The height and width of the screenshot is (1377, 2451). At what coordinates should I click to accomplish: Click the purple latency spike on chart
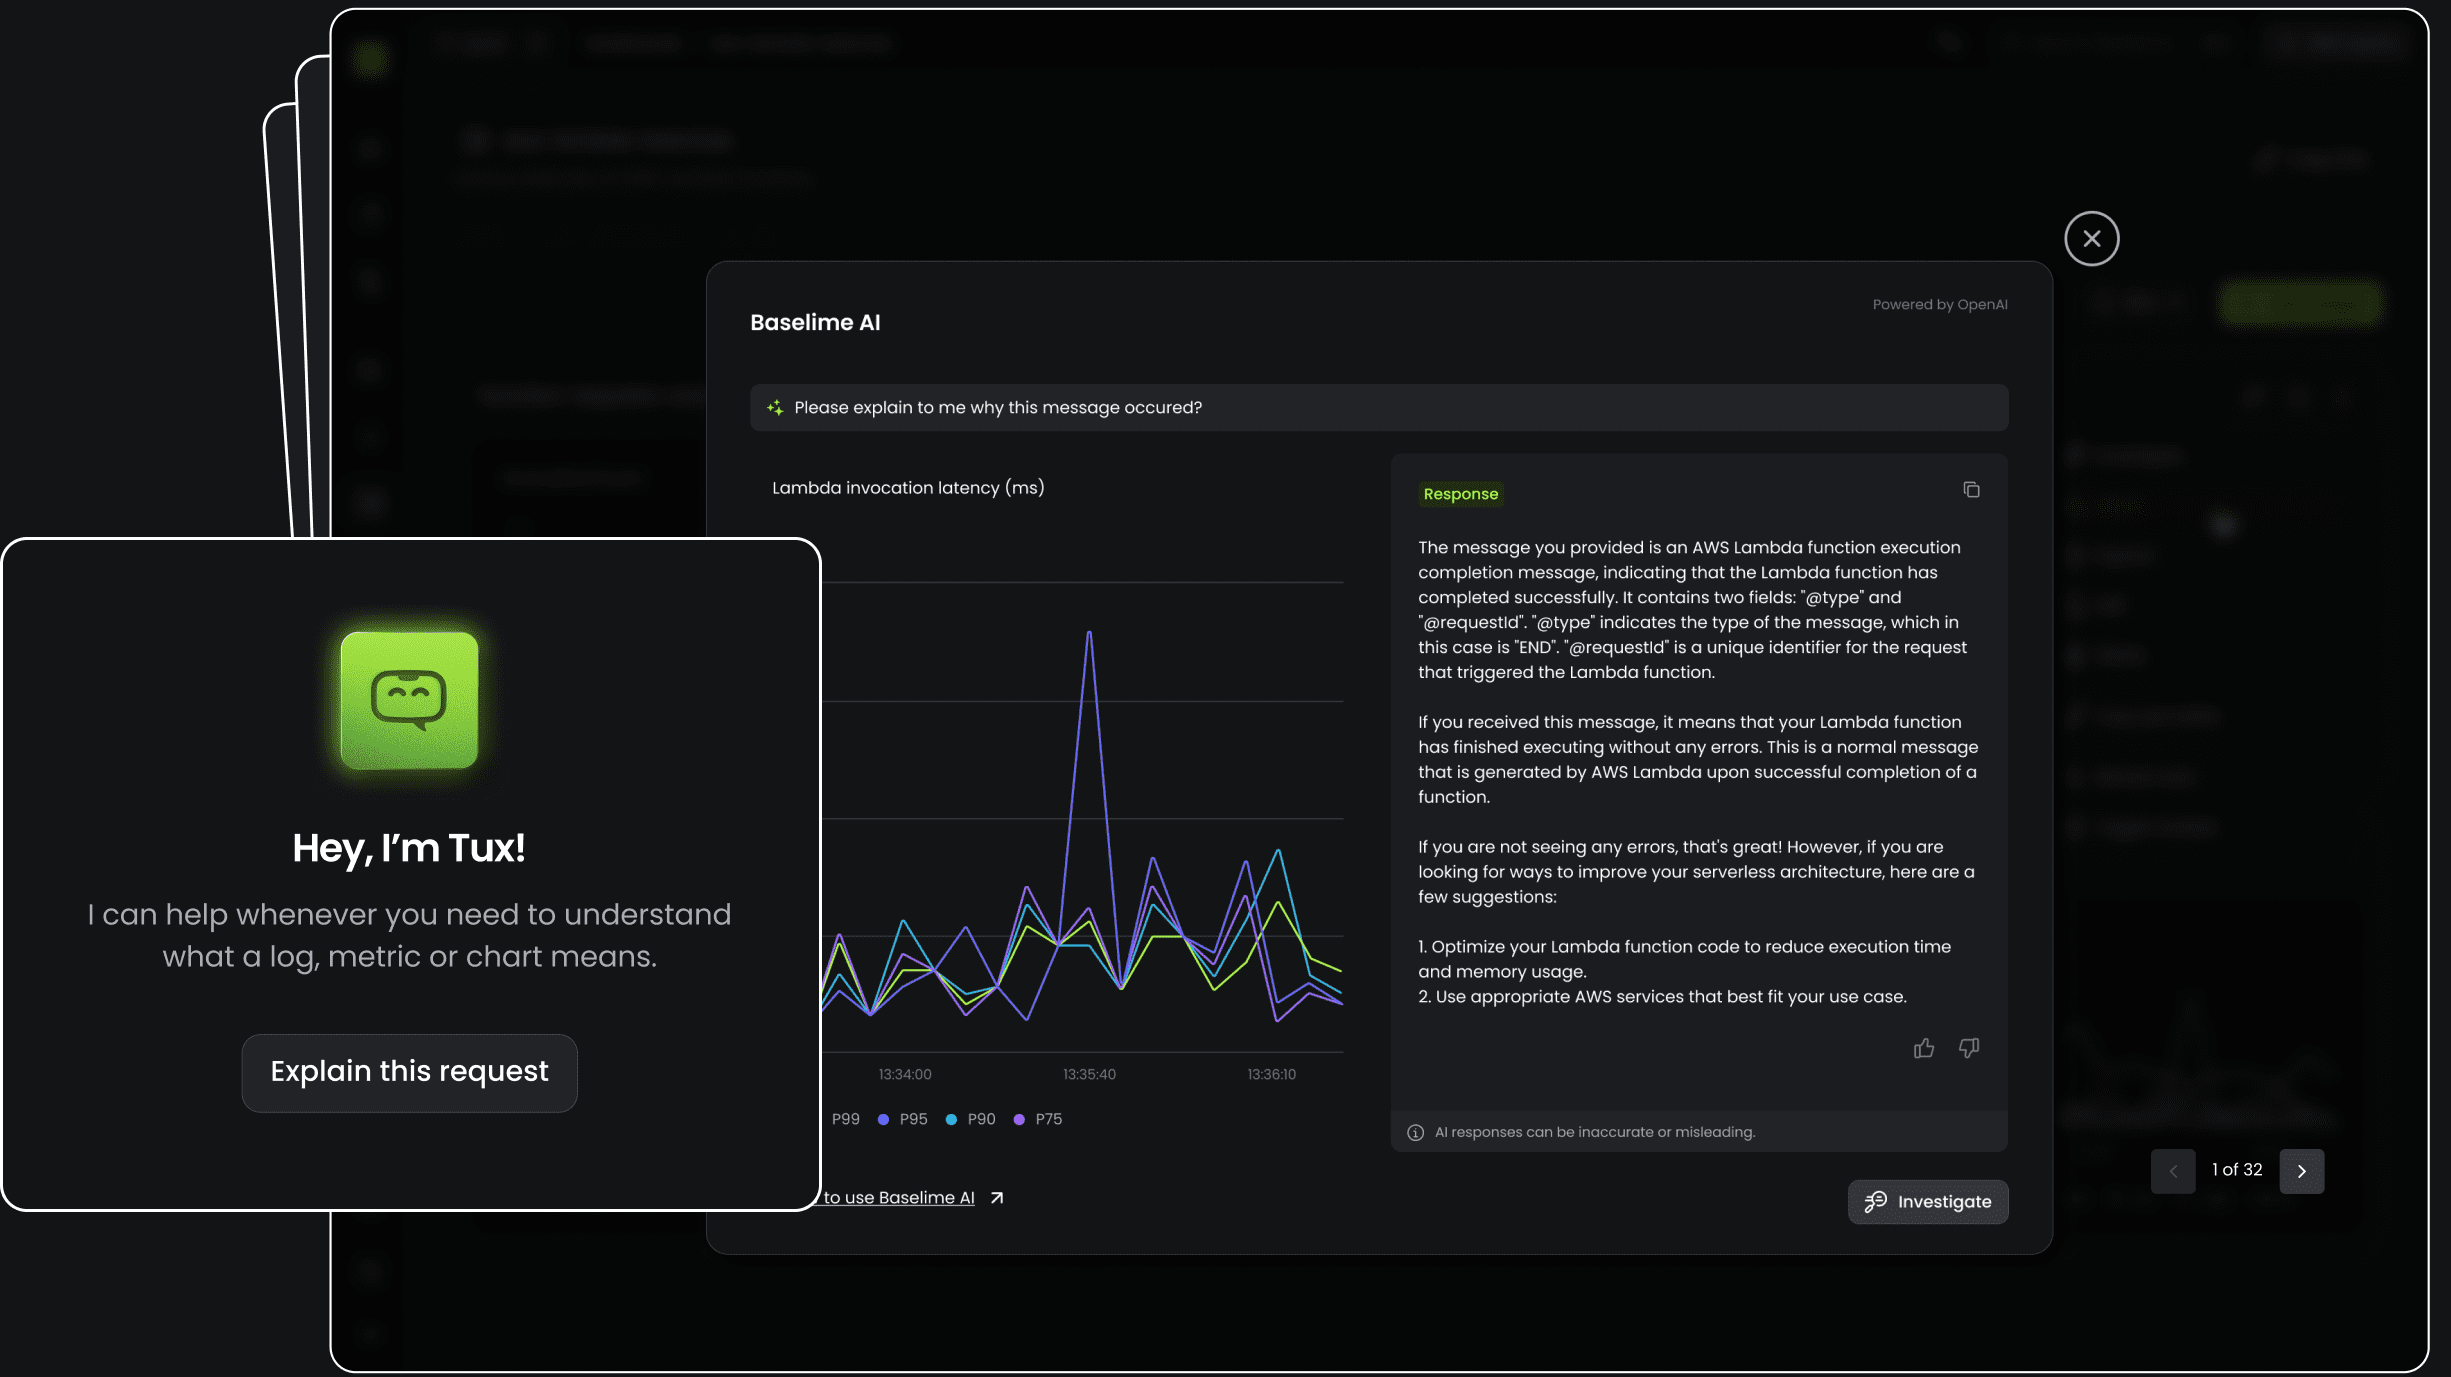click(x=1089, y=634)
